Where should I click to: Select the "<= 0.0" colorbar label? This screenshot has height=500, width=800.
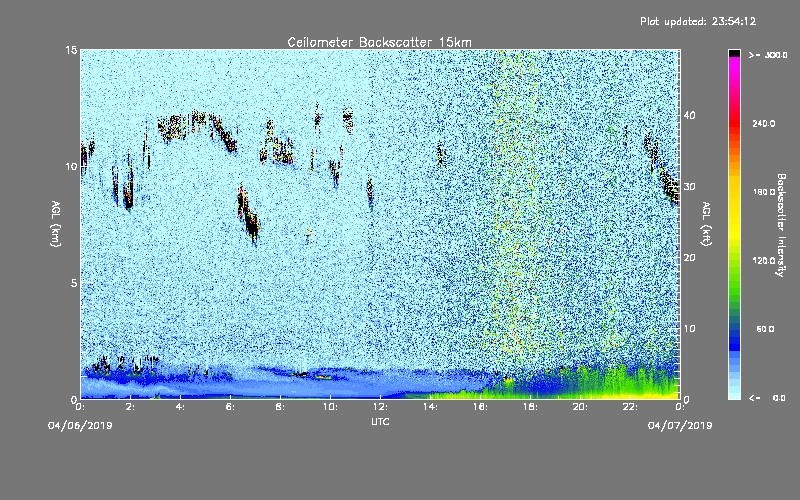point(768,398)
